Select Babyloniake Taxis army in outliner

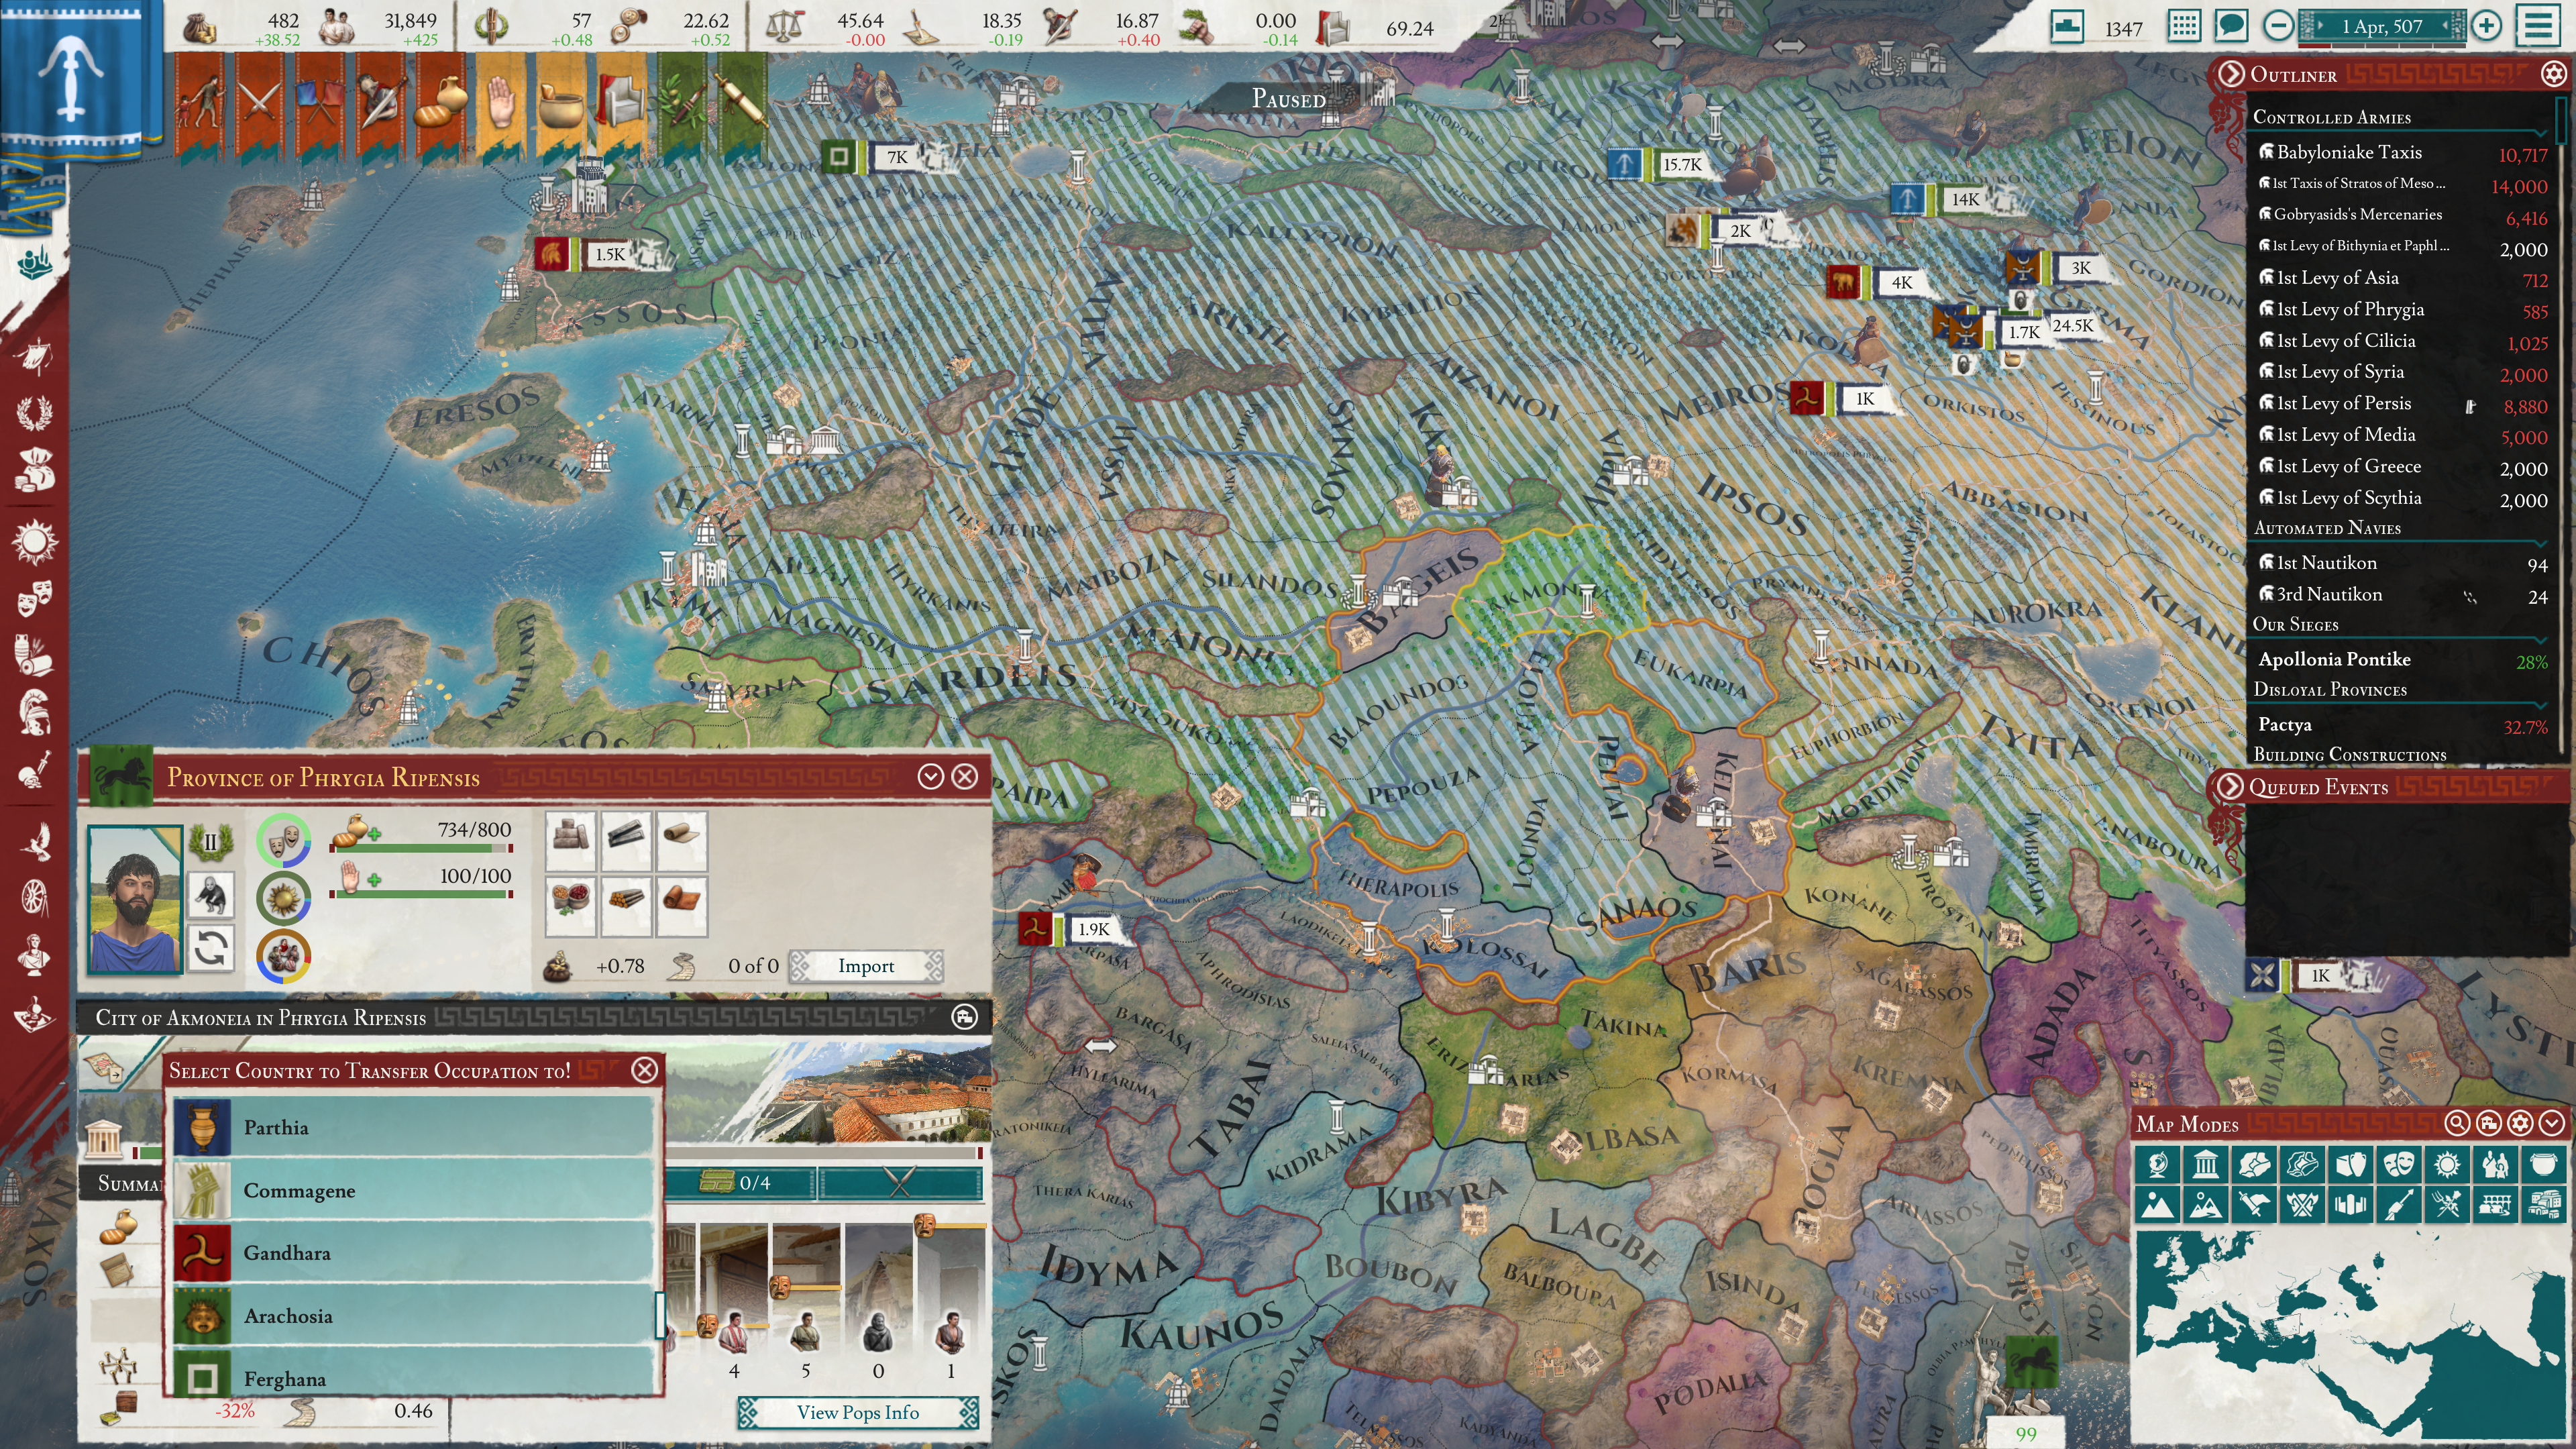click(2402, 152)
